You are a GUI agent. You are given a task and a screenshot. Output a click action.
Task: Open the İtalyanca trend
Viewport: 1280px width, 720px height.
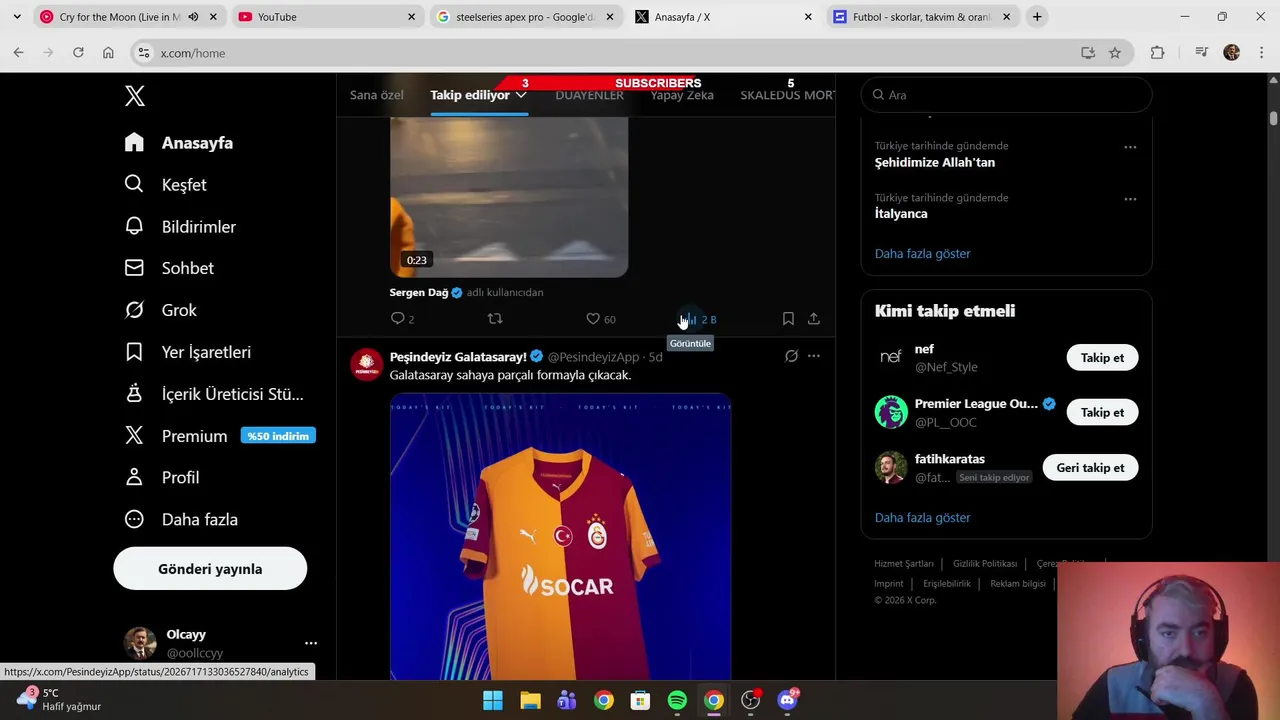tap(901, 213)
